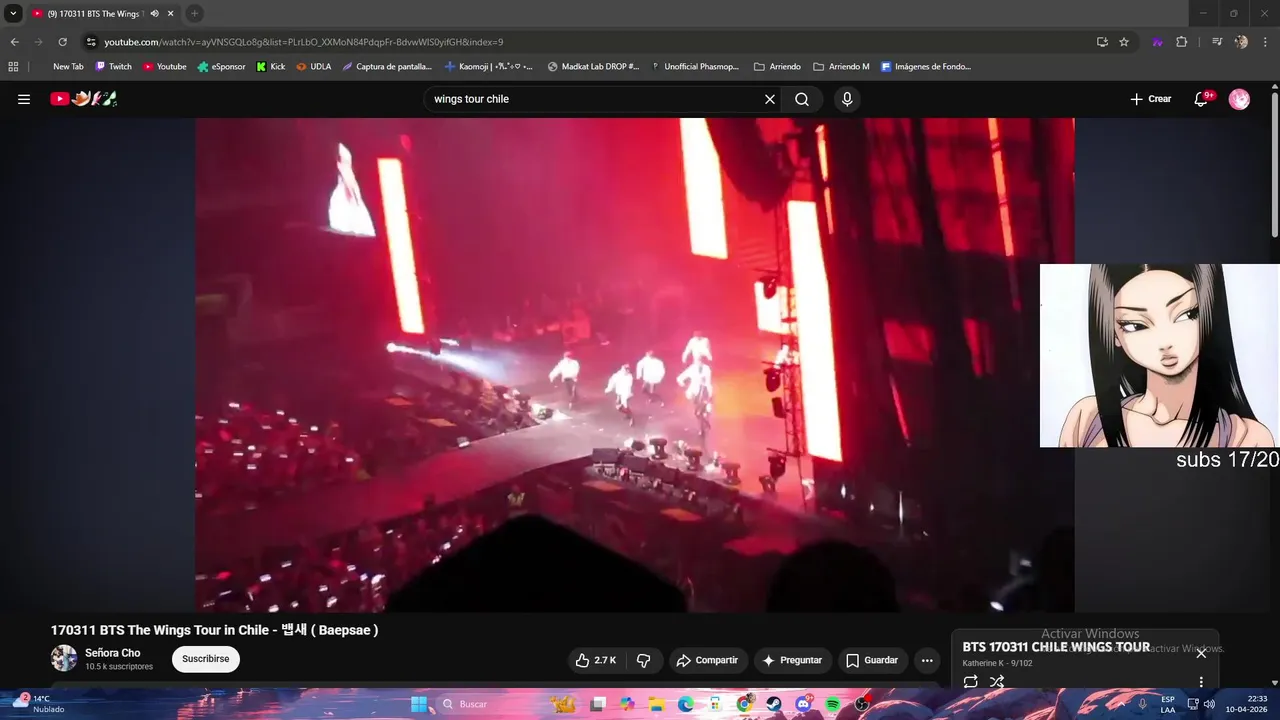Image resolution: width=1280 pixels, height=720 pixels.
Task: Open the Crear upload menu
Action: click(1150, 99)
